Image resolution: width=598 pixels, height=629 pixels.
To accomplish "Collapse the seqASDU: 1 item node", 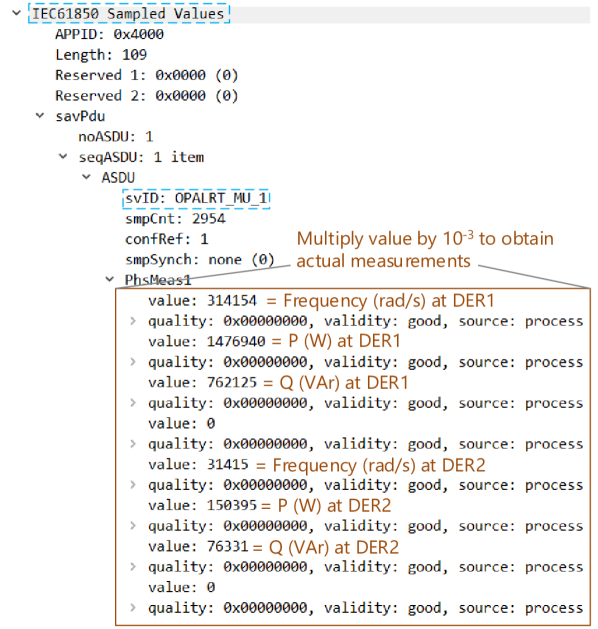I will click(63, 156).
